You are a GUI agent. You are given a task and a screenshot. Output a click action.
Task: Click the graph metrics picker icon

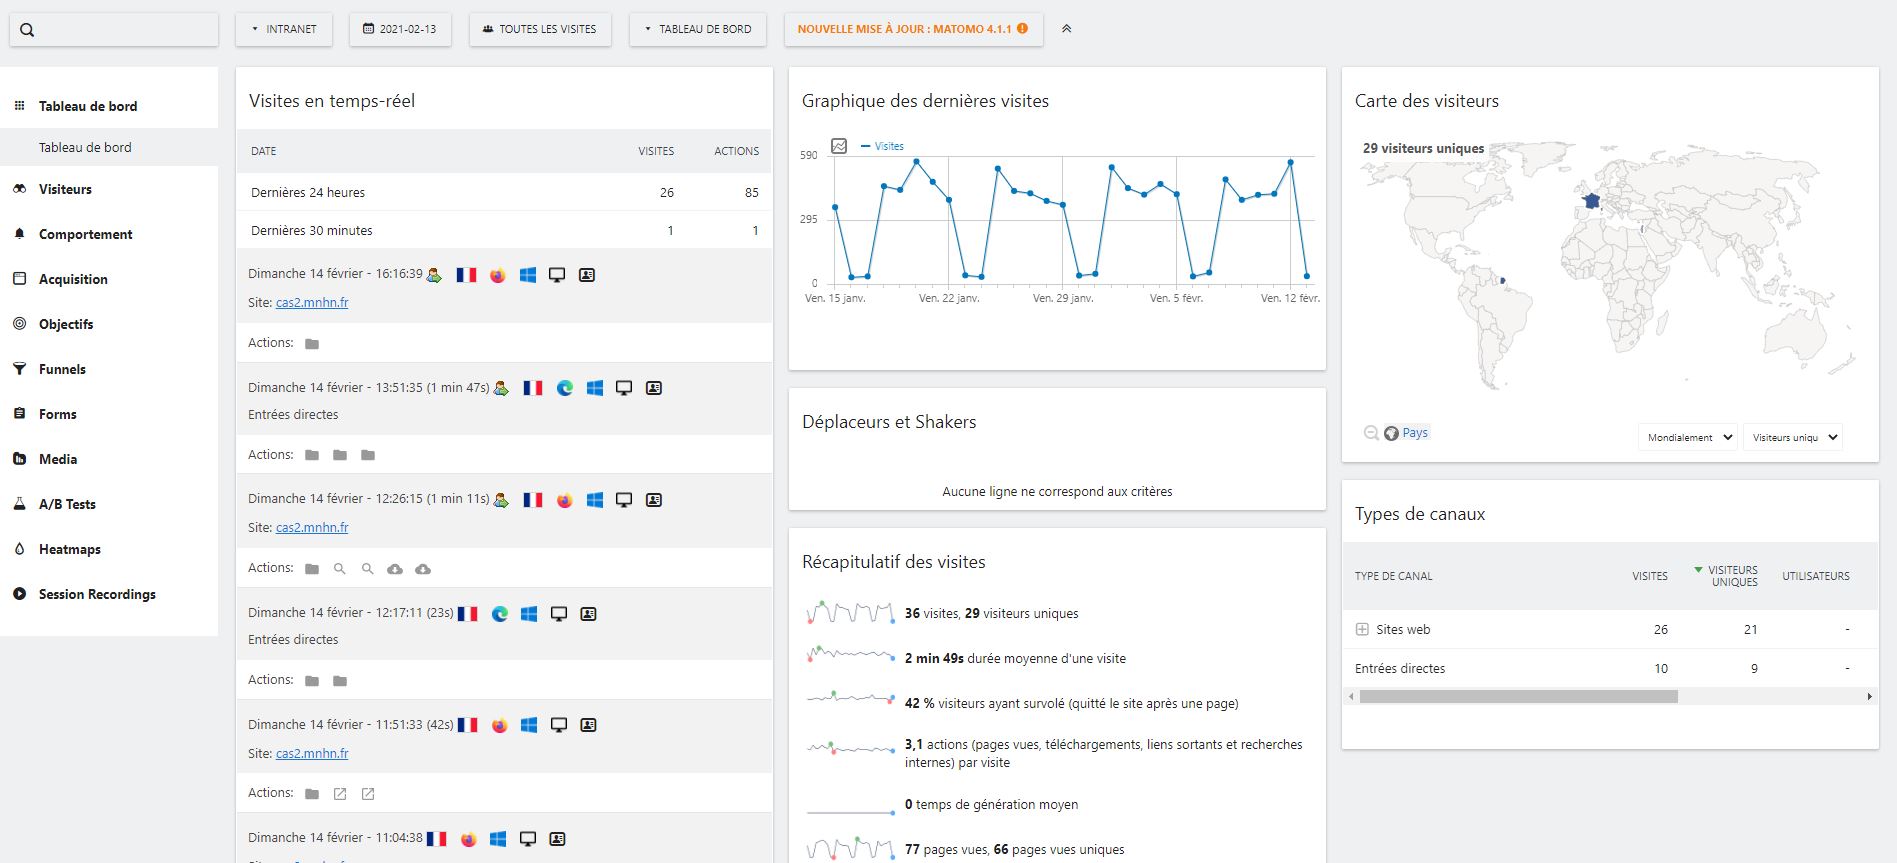(x=839, y=146)
